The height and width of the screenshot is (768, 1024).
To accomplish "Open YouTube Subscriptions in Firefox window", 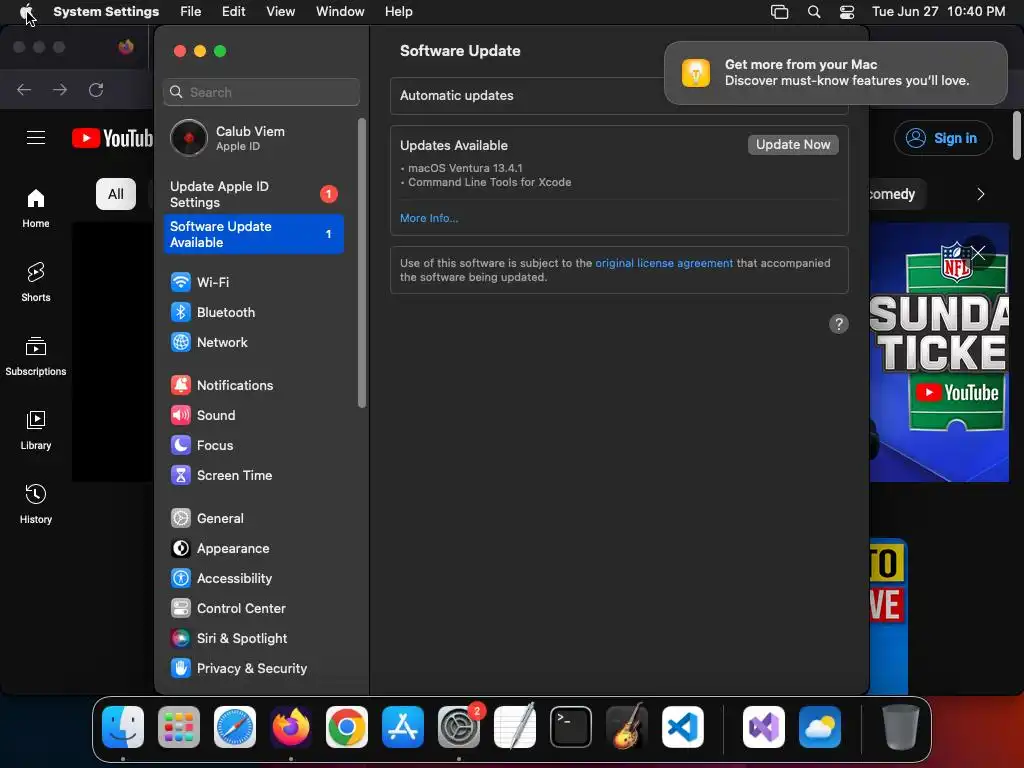I will (36, 357).
